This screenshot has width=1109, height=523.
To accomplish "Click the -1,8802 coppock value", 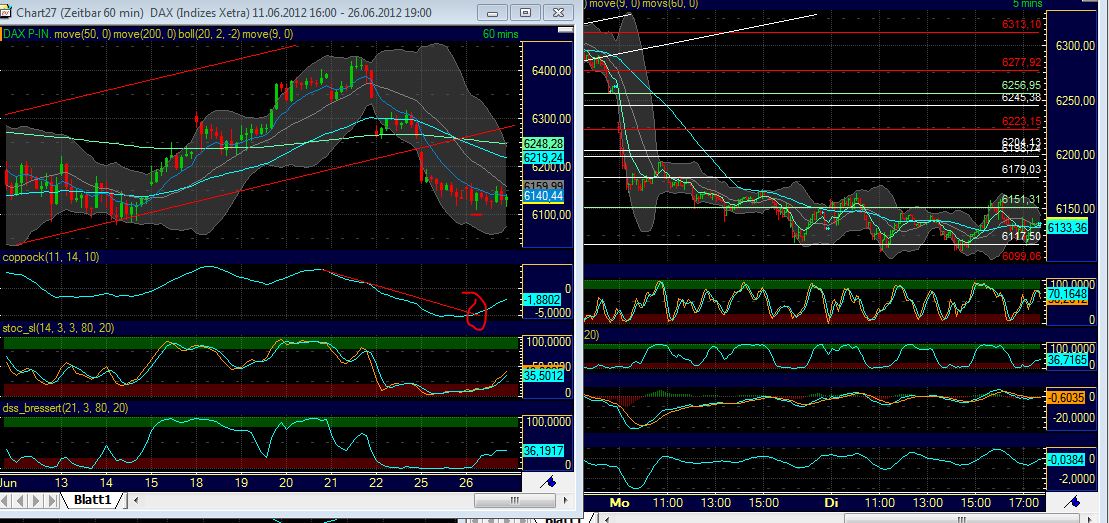I will tap(543, 299).
